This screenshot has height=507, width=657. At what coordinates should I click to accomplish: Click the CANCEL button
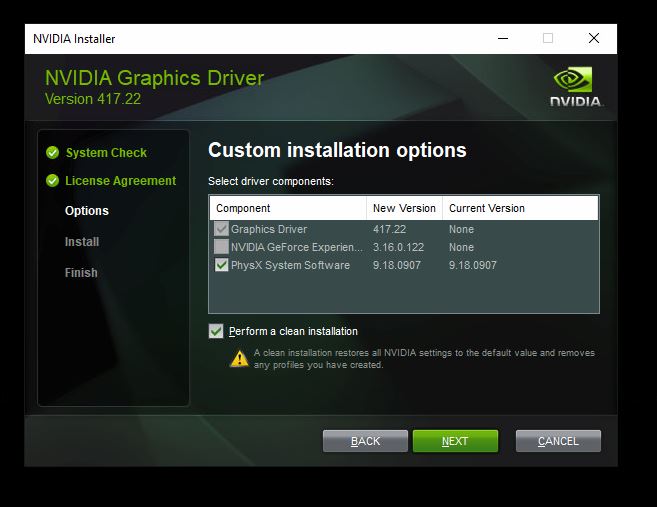(558, 441)
